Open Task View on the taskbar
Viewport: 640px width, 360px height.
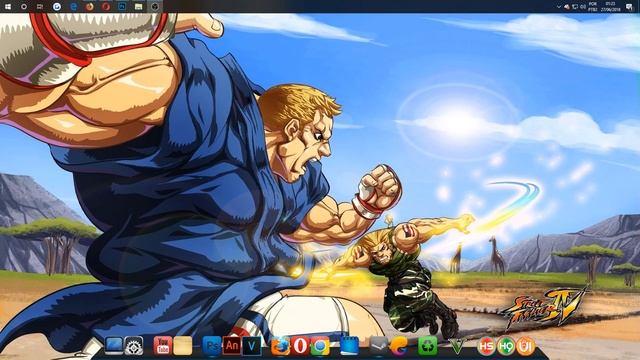40,7
